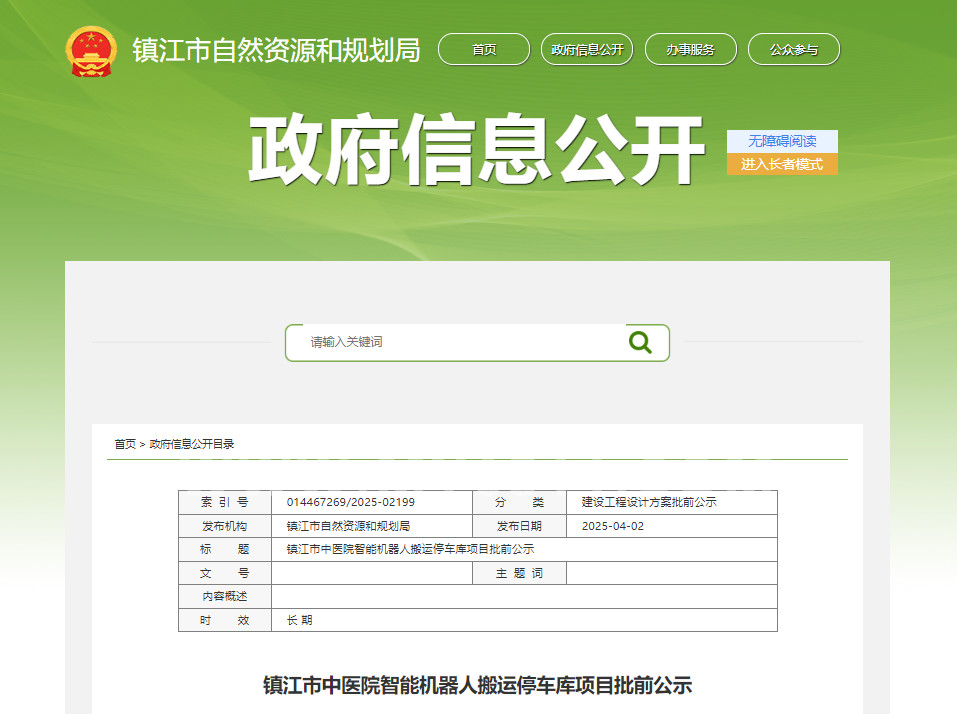Image resolution: width=957 pixels, height=714 pixels.
Task: Open the 首页 navigation tab
Action: pos(484,50)
